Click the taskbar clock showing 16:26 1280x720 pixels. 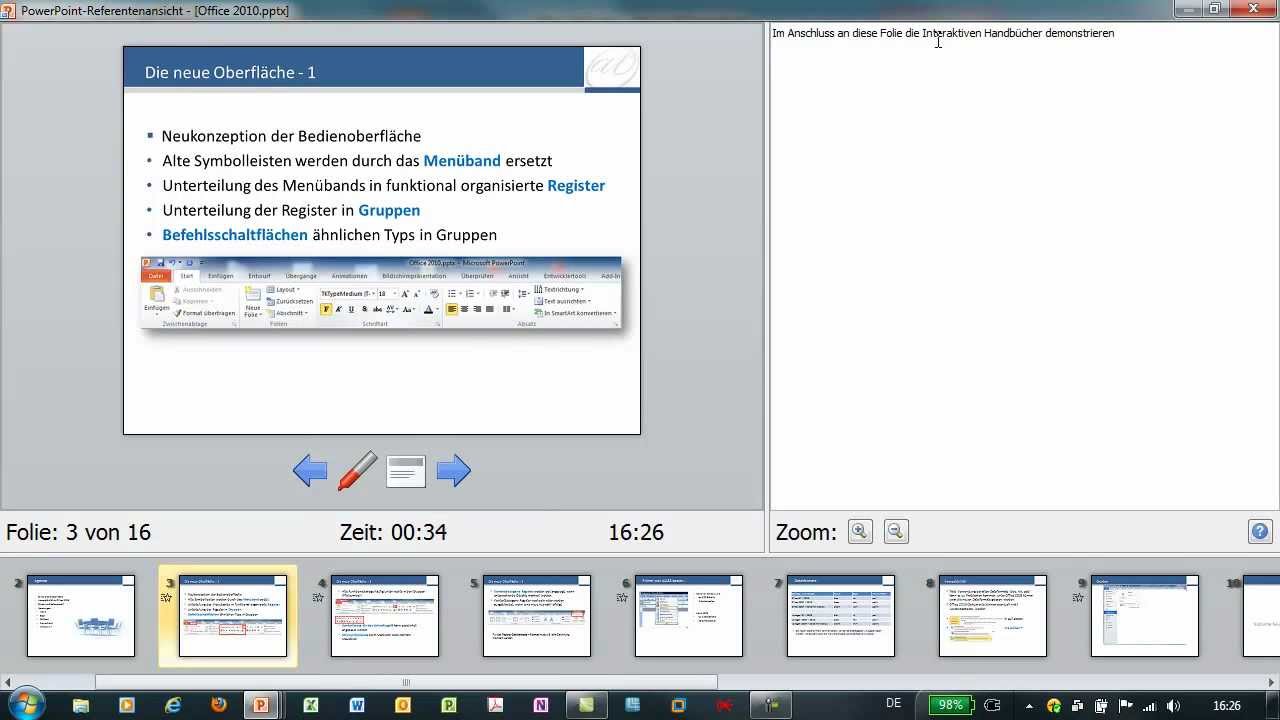1227,705
